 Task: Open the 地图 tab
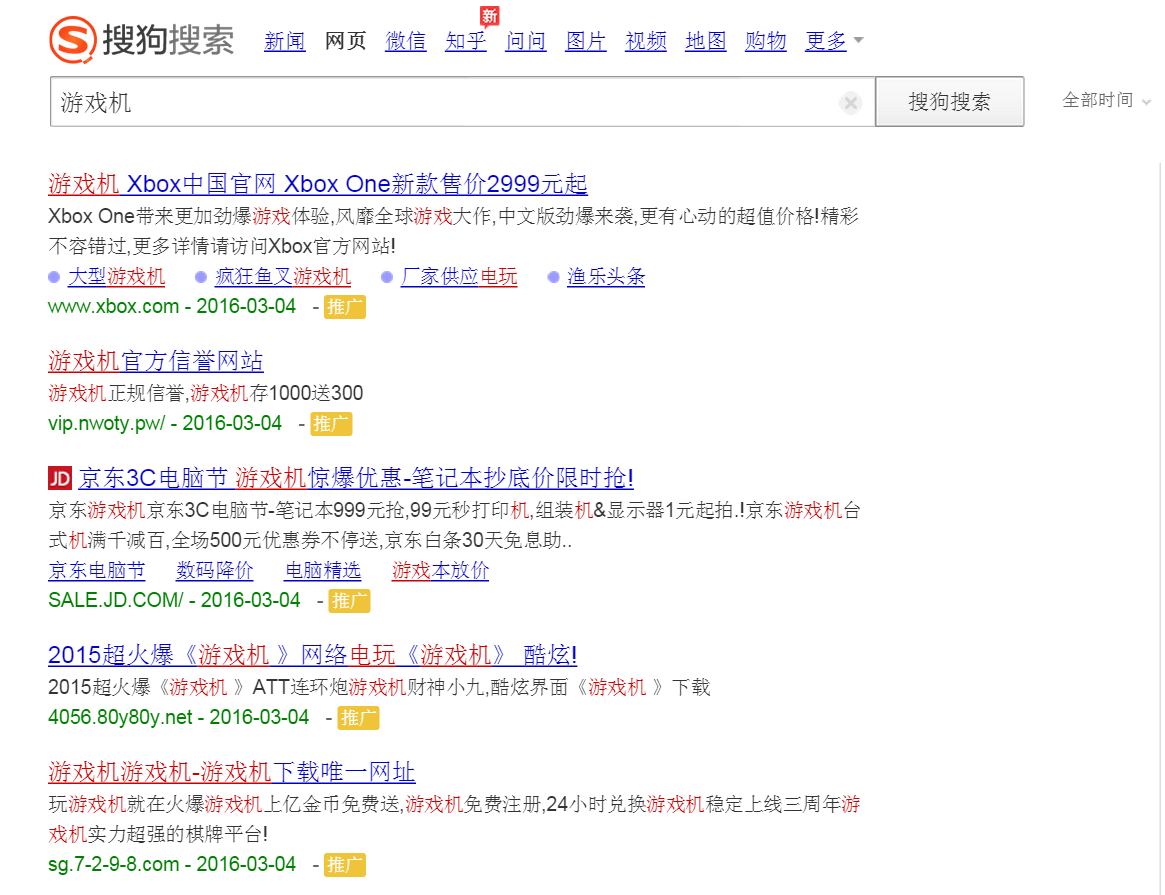click(706, 41)
